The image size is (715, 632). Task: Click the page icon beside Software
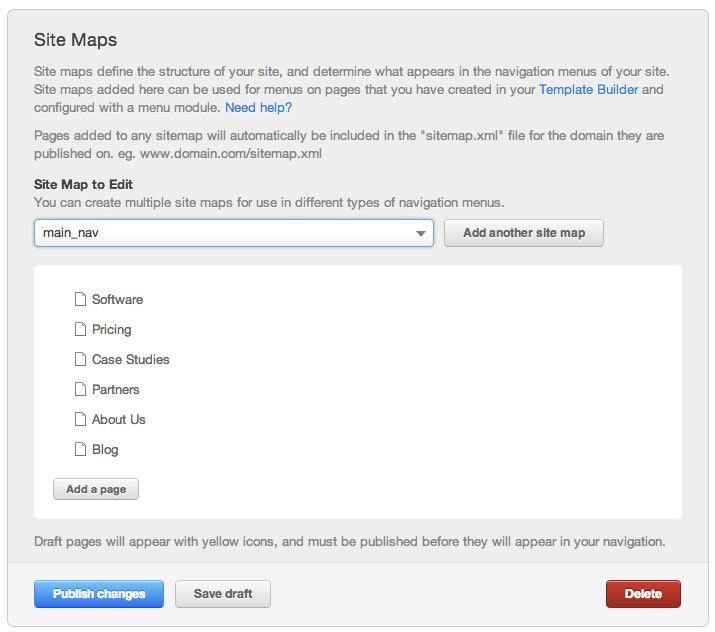pyautogui.click(x=81, y=299)
